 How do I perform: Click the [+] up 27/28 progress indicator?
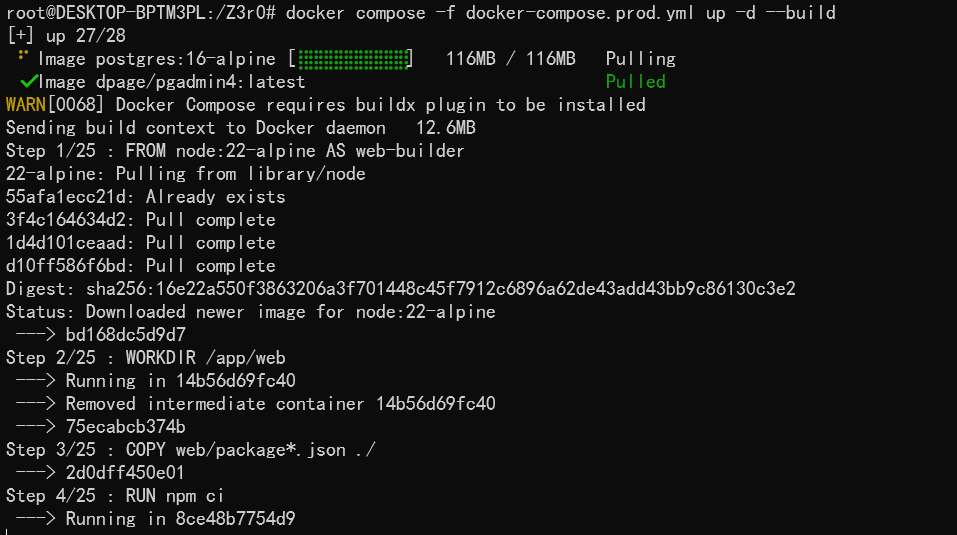click(x=66, y=36)
